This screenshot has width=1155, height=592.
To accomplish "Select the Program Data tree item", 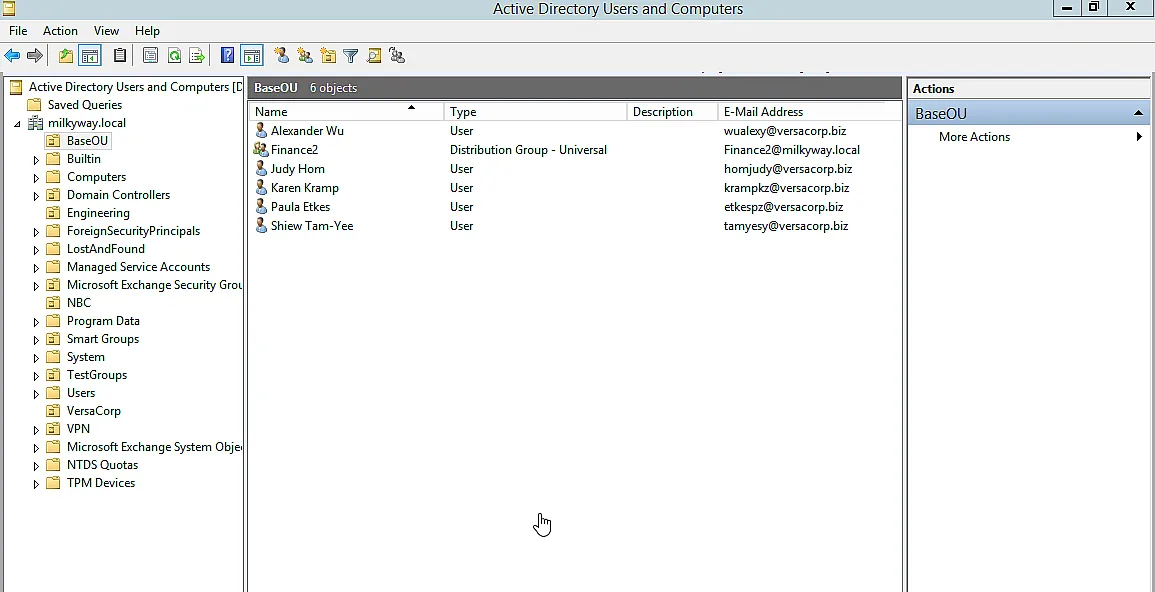I will click(x=103, y=321).
